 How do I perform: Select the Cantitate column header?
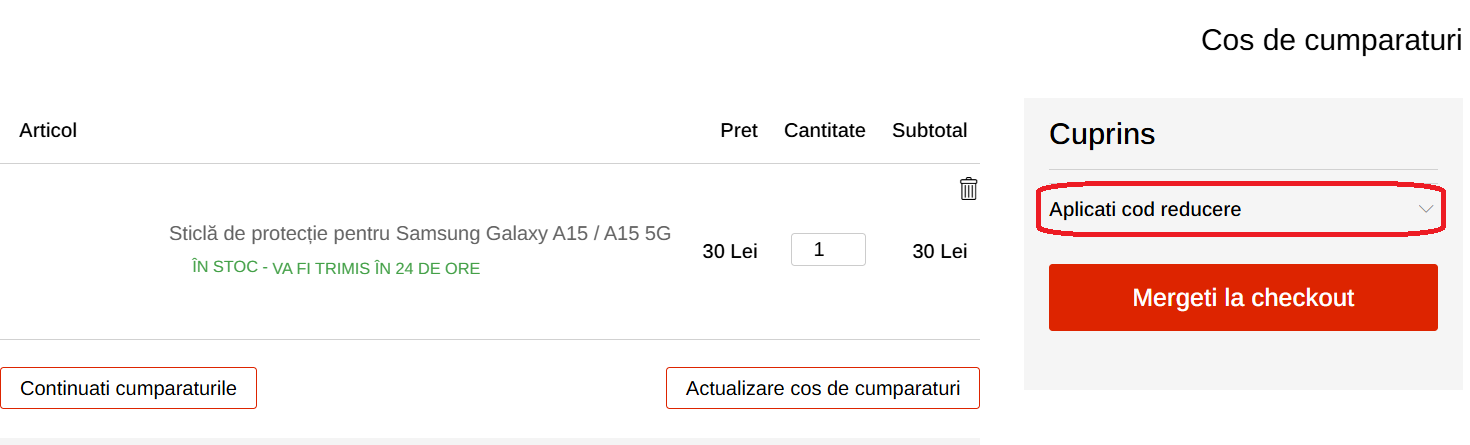coord(824,131)
